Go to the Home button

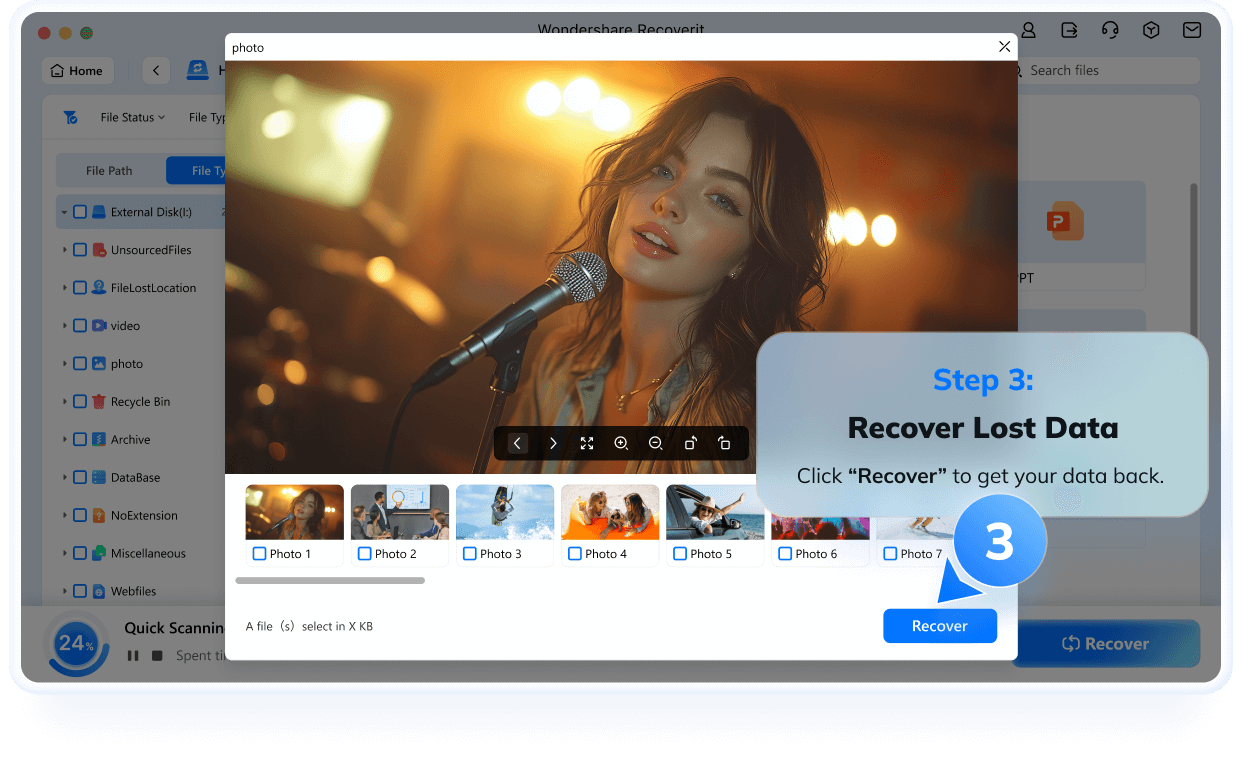pyautogui.click(x=78, y=70)
